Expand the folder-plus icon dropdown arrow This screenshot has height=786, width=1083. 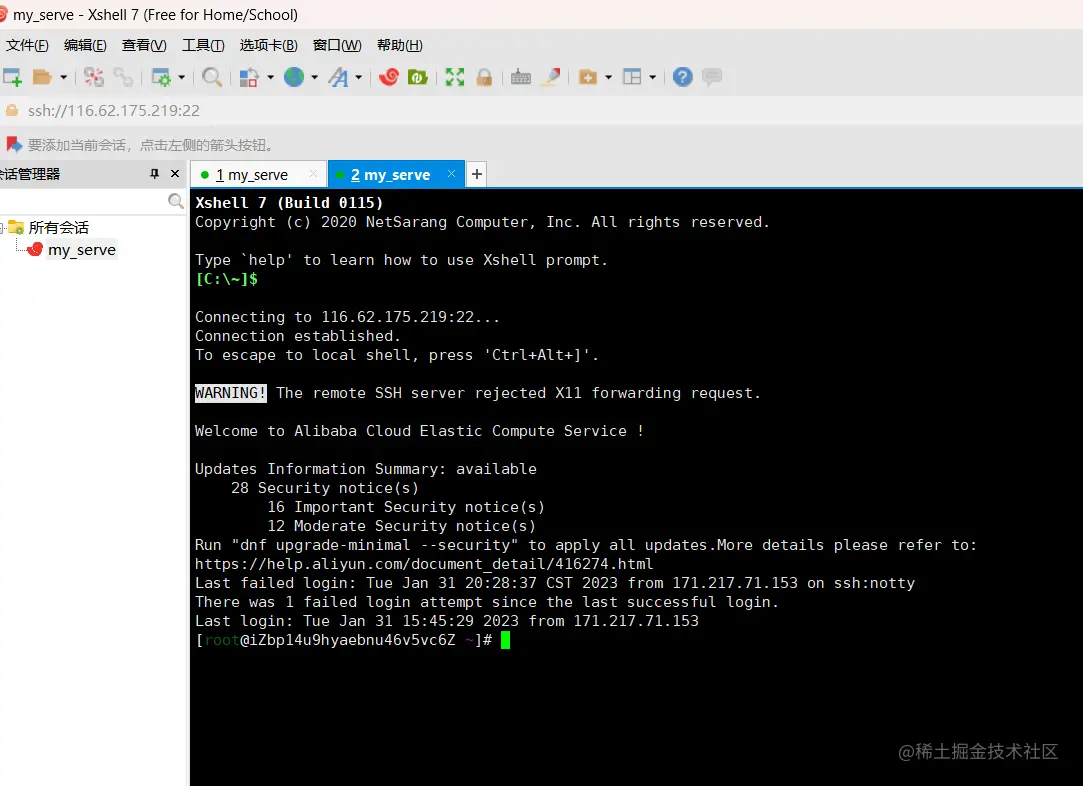tap(608, 77)
